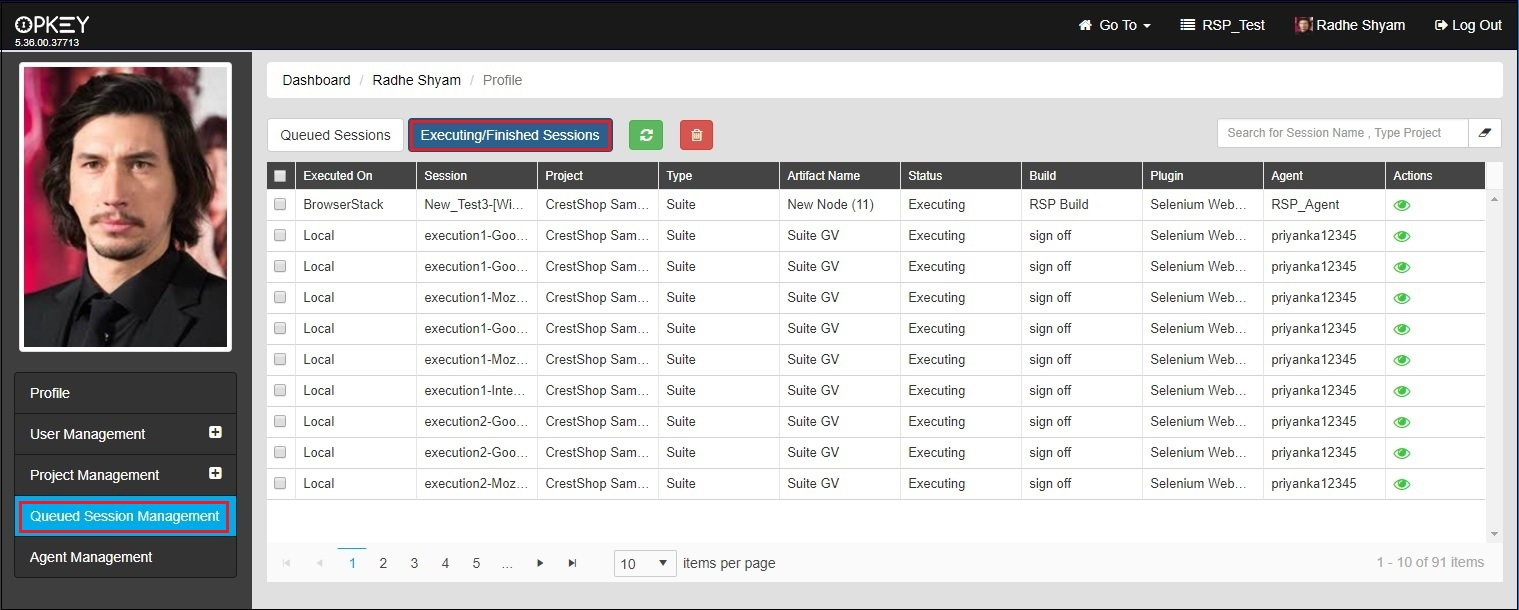Open Agent Management in sidebar
This screenshot has height=610, width=1519.
(x=91, y=557)
